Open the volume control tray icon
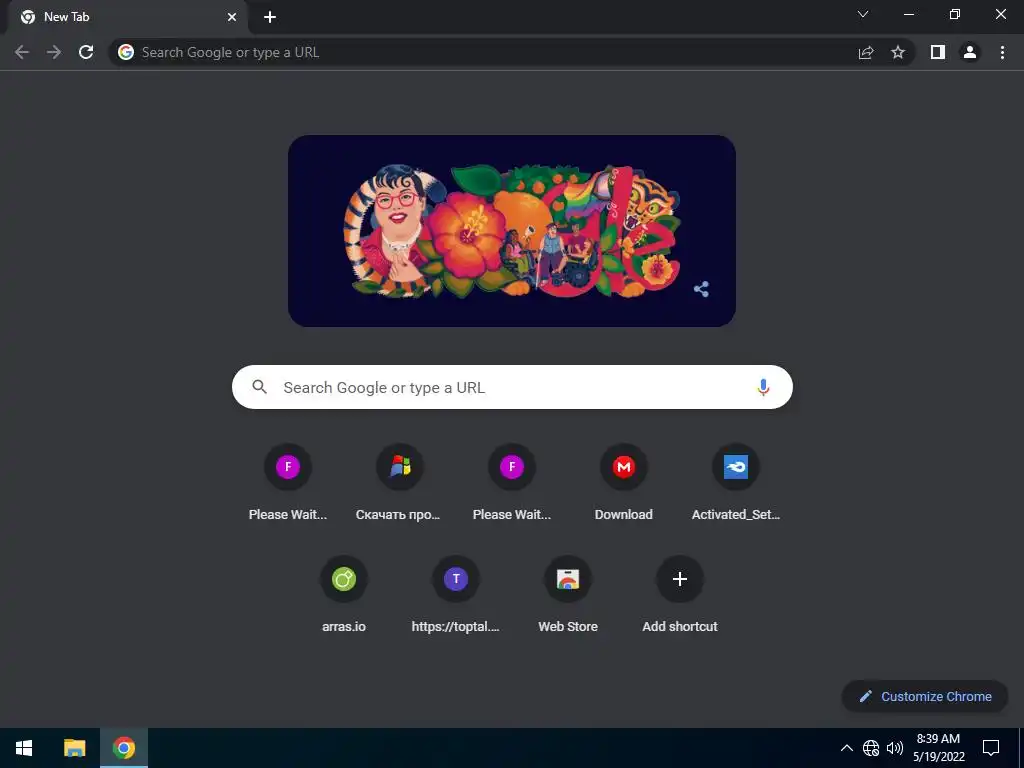Image resolution: width=1024 pixels, height=768 pixels. coord(894,748)
